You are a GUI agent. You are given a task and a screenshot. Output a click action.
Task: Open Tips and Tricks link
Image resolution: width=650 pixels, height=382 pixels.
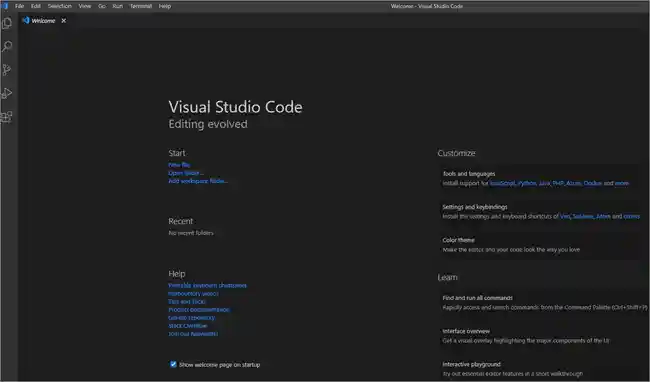pos(187,302)
